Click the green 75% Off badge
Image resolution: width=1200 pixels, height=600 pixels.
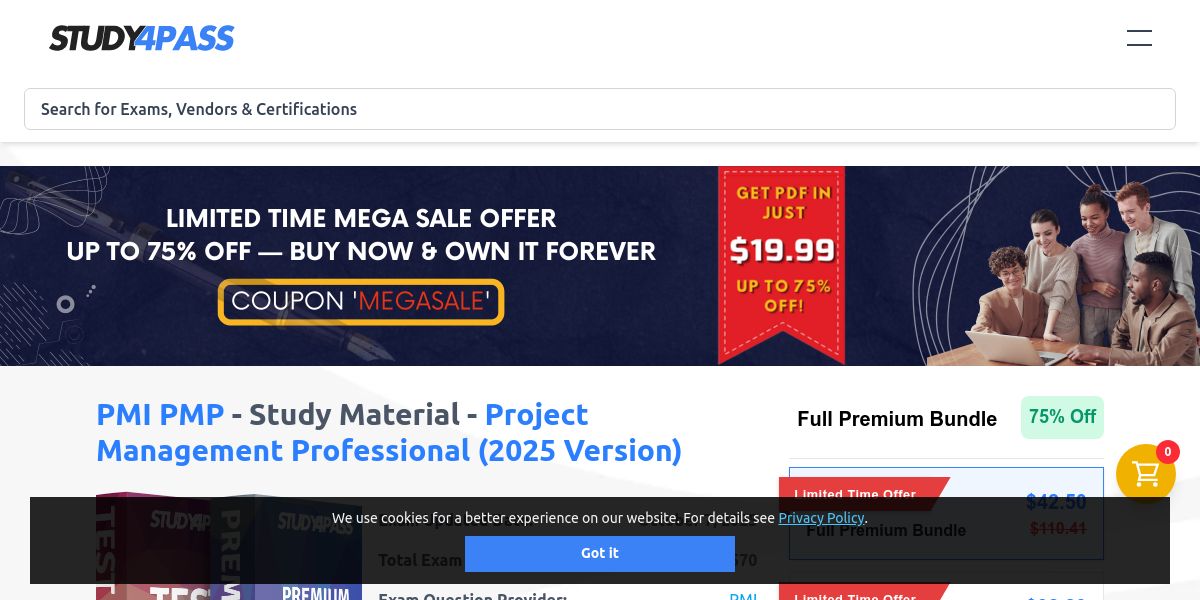pyautogui.click(x=1062, y=417)
